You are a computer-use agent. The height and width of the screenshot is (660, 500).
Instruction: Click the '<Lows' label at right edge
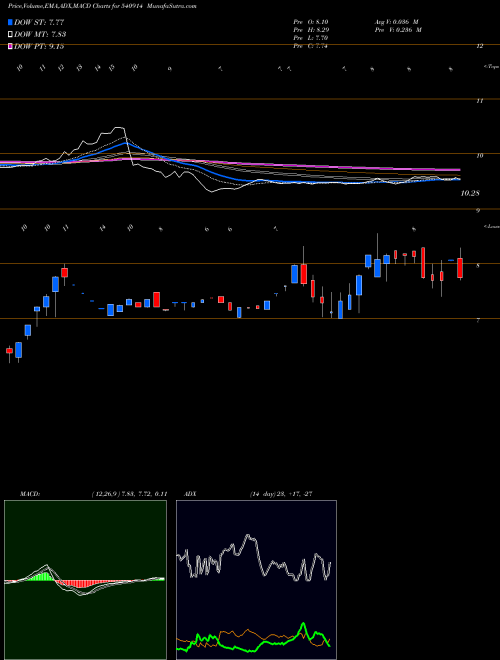coord(492,226)
